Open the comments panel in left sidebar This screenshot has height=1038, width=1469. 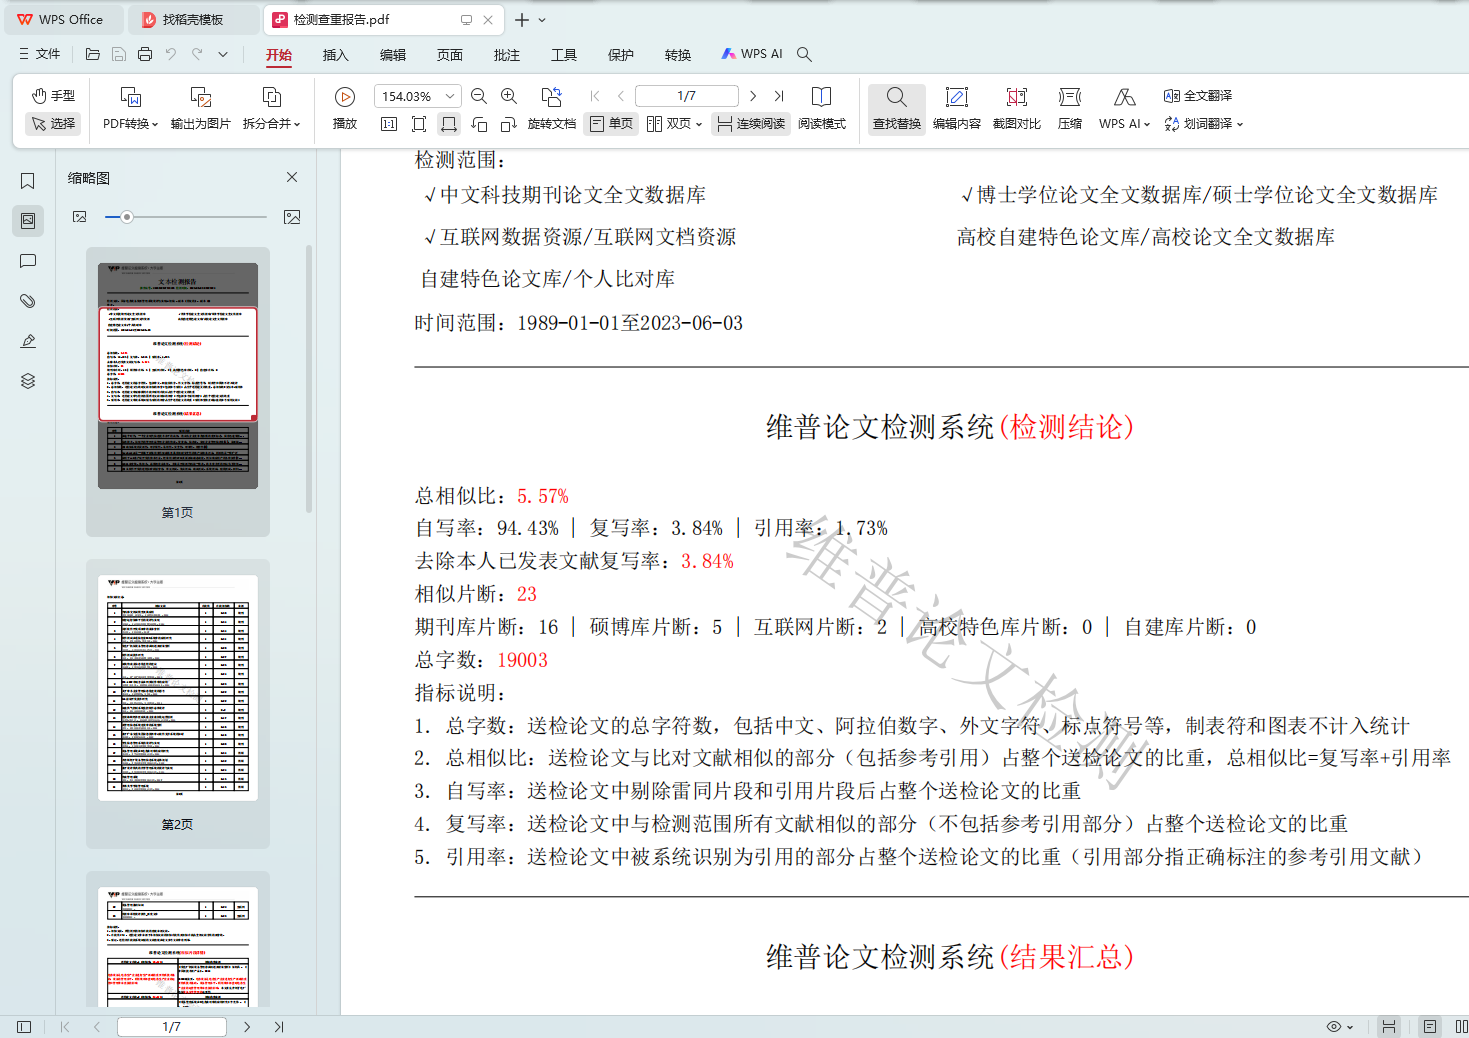coord(28,261)
